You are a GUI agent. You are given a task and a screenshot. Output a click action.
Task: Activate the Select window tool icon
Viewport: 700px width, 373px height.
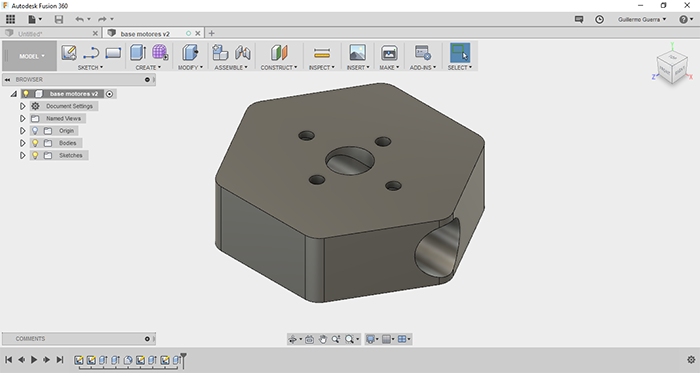(x=460, y=52)
